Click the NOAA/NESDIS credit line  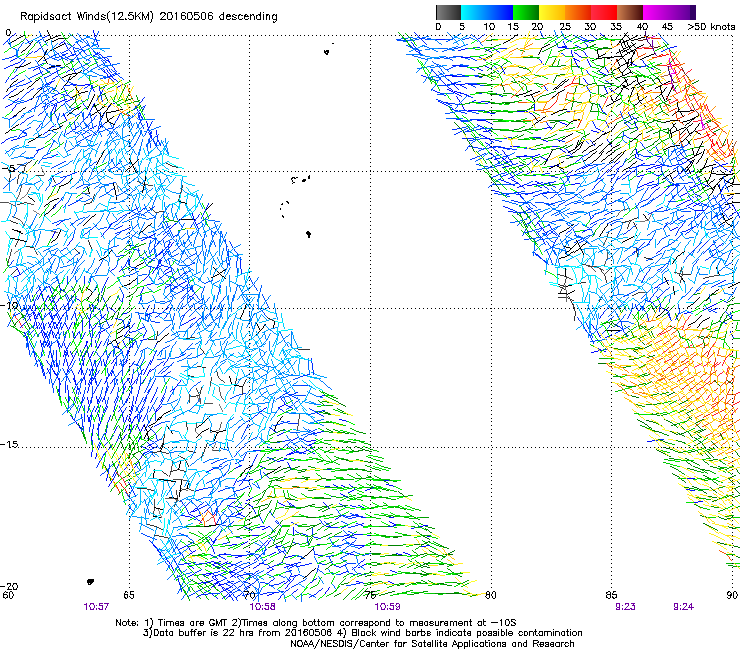[x=432, y=643]
